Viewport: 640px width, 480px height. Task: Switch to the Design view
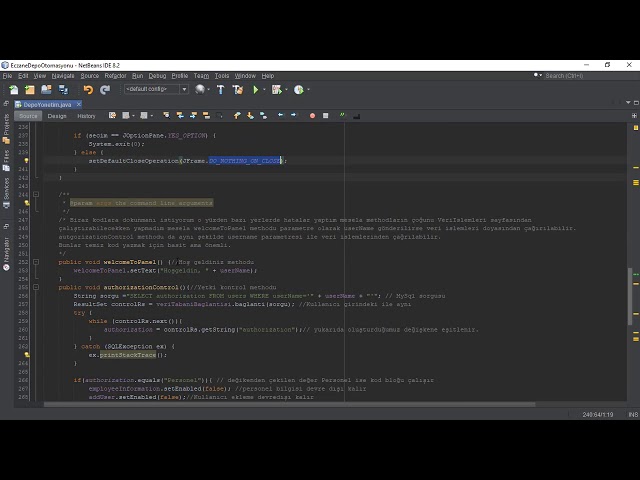tap(57, 116)
